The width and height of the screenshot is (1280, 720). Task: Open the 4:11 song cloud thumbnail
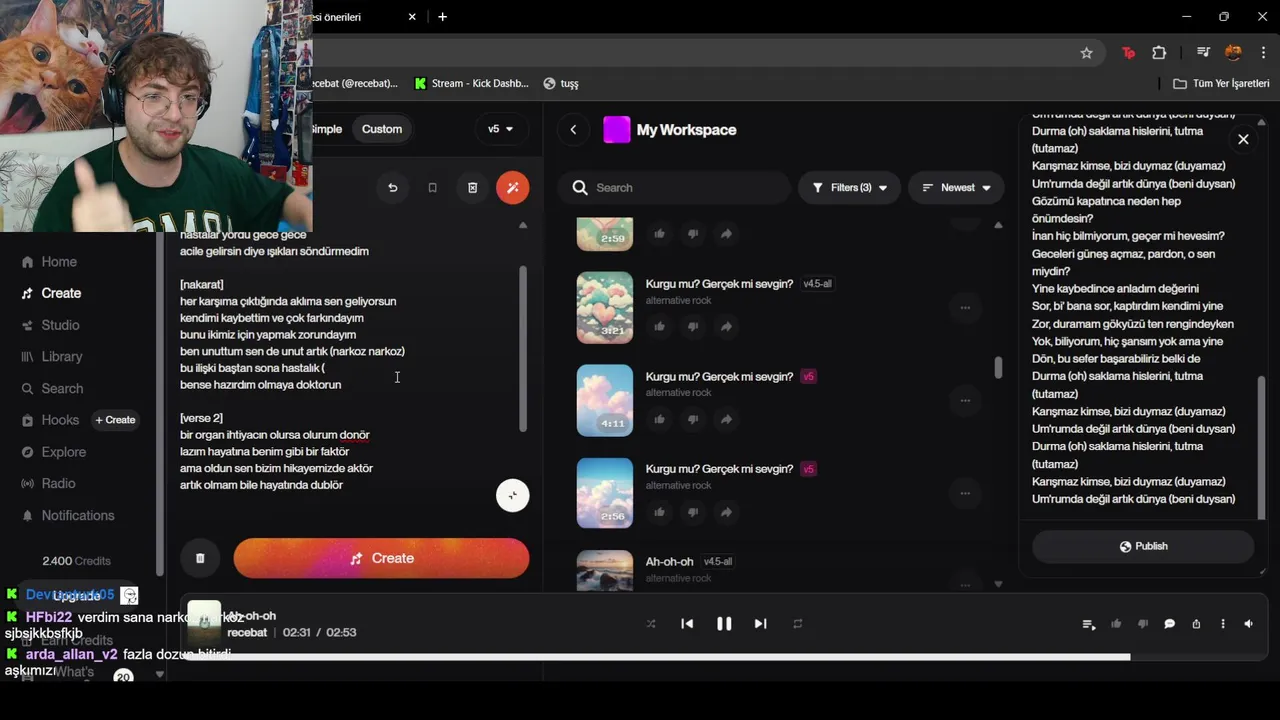point(605,400)
